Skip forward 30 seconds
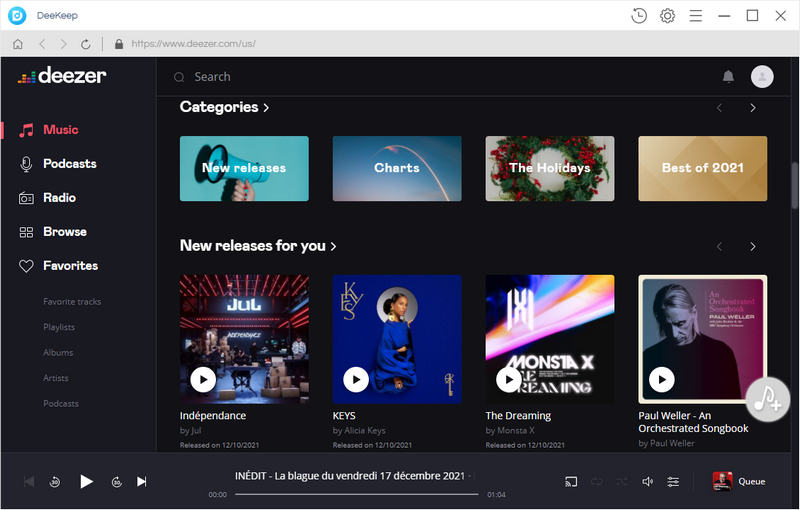 [117, 481]
